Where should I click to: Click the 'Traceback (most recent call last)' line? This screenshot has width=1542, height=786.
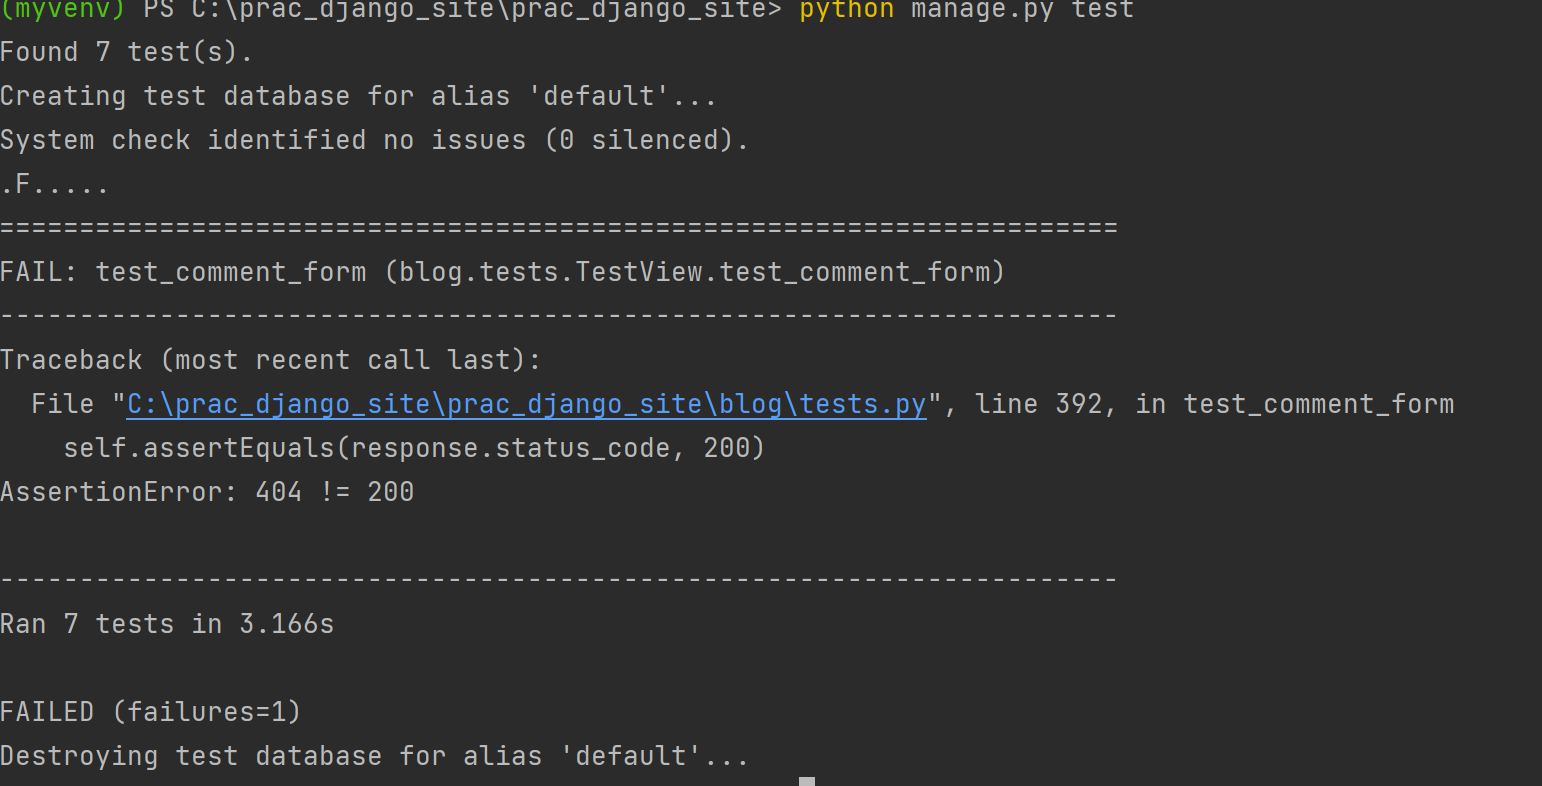[x=270, y=360]
